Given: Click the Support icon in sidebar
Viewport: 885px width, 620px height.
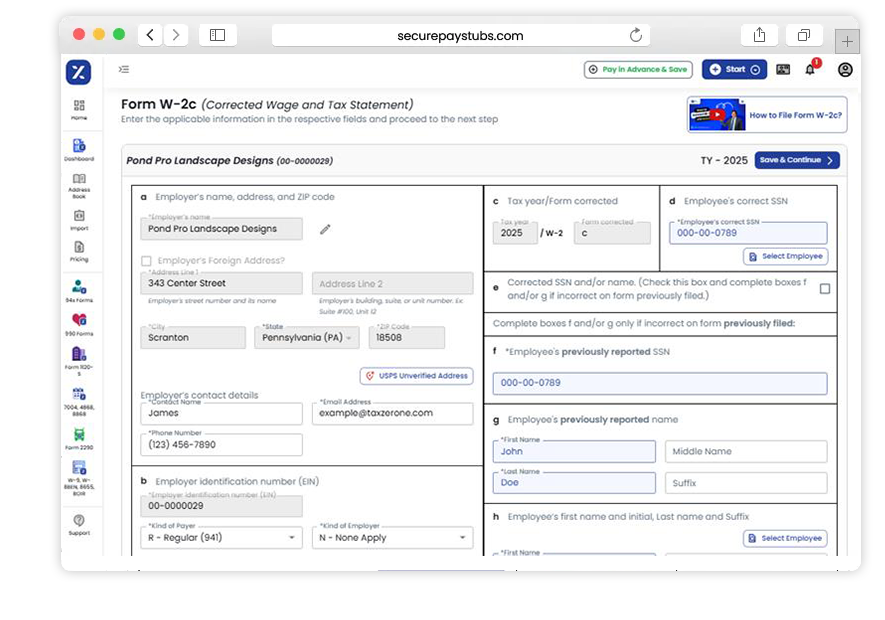Looking at the screenshot, I should click(79, 524).
